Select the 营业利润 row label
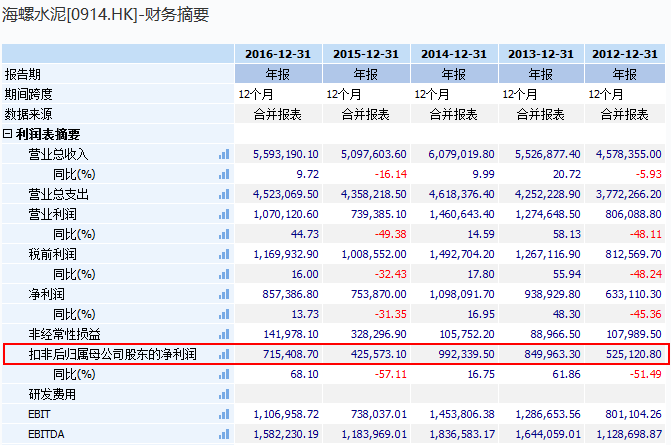Screen dimensions: 671x445 pyautogui.click(x=53, y=214)
